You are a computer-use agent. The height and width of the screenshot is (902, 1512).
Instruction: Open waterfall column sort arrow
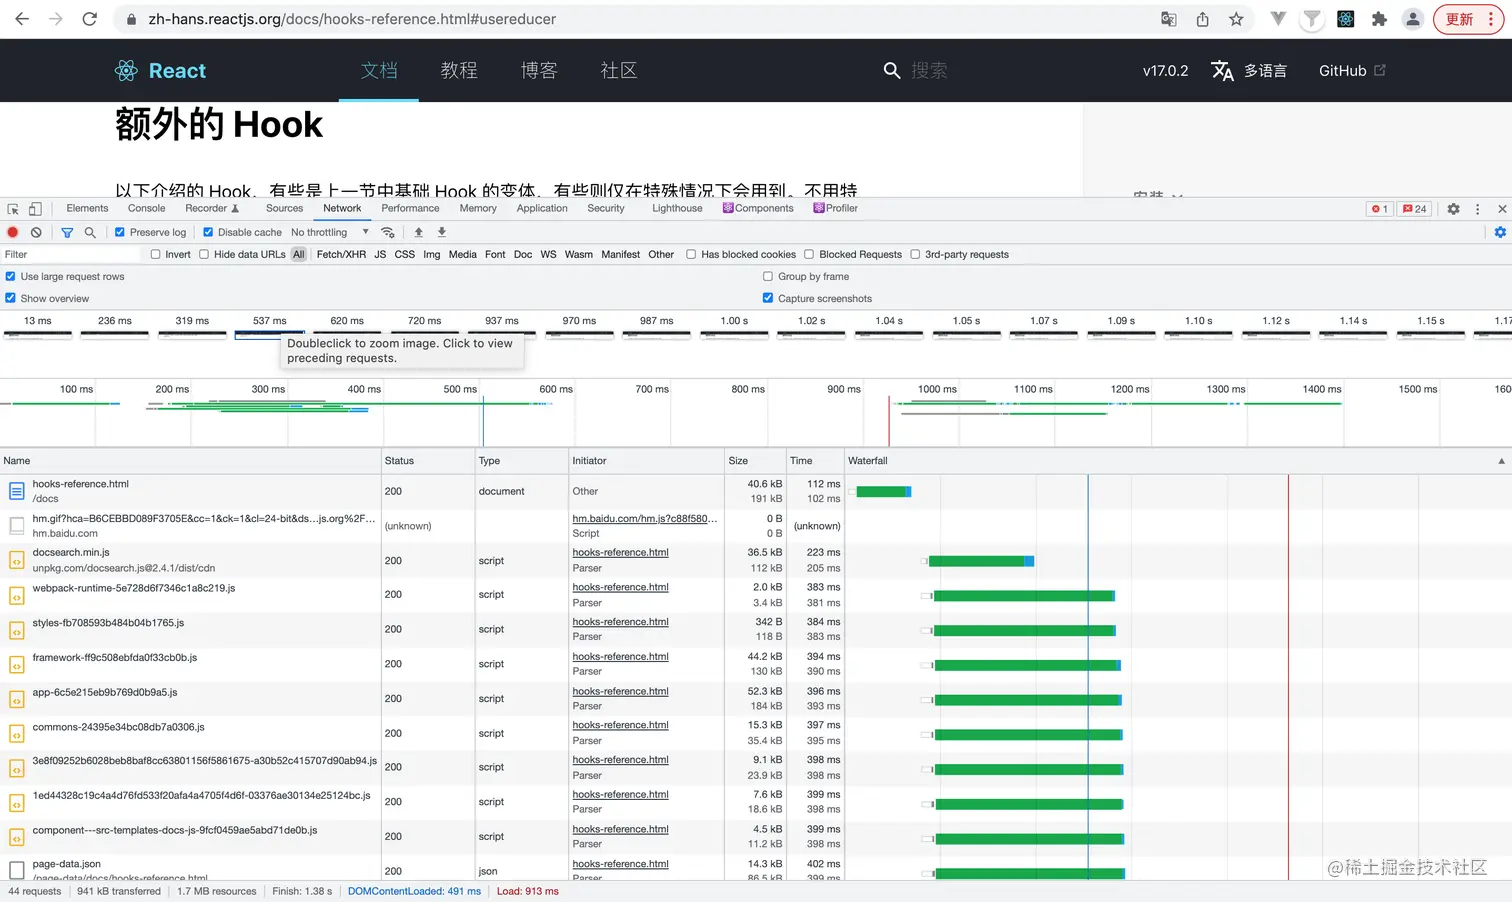coord(1501,461)
